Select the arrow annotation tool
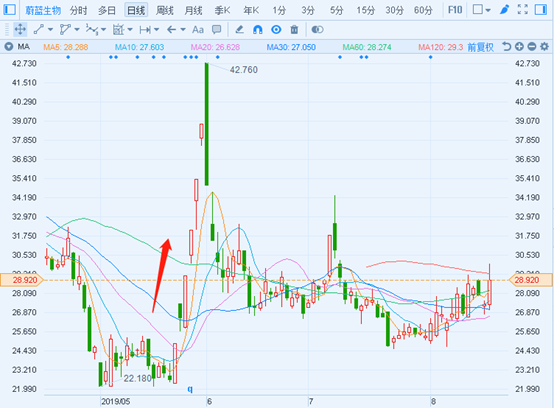Screen dimensions: 554x408 [x=171, y=30]
